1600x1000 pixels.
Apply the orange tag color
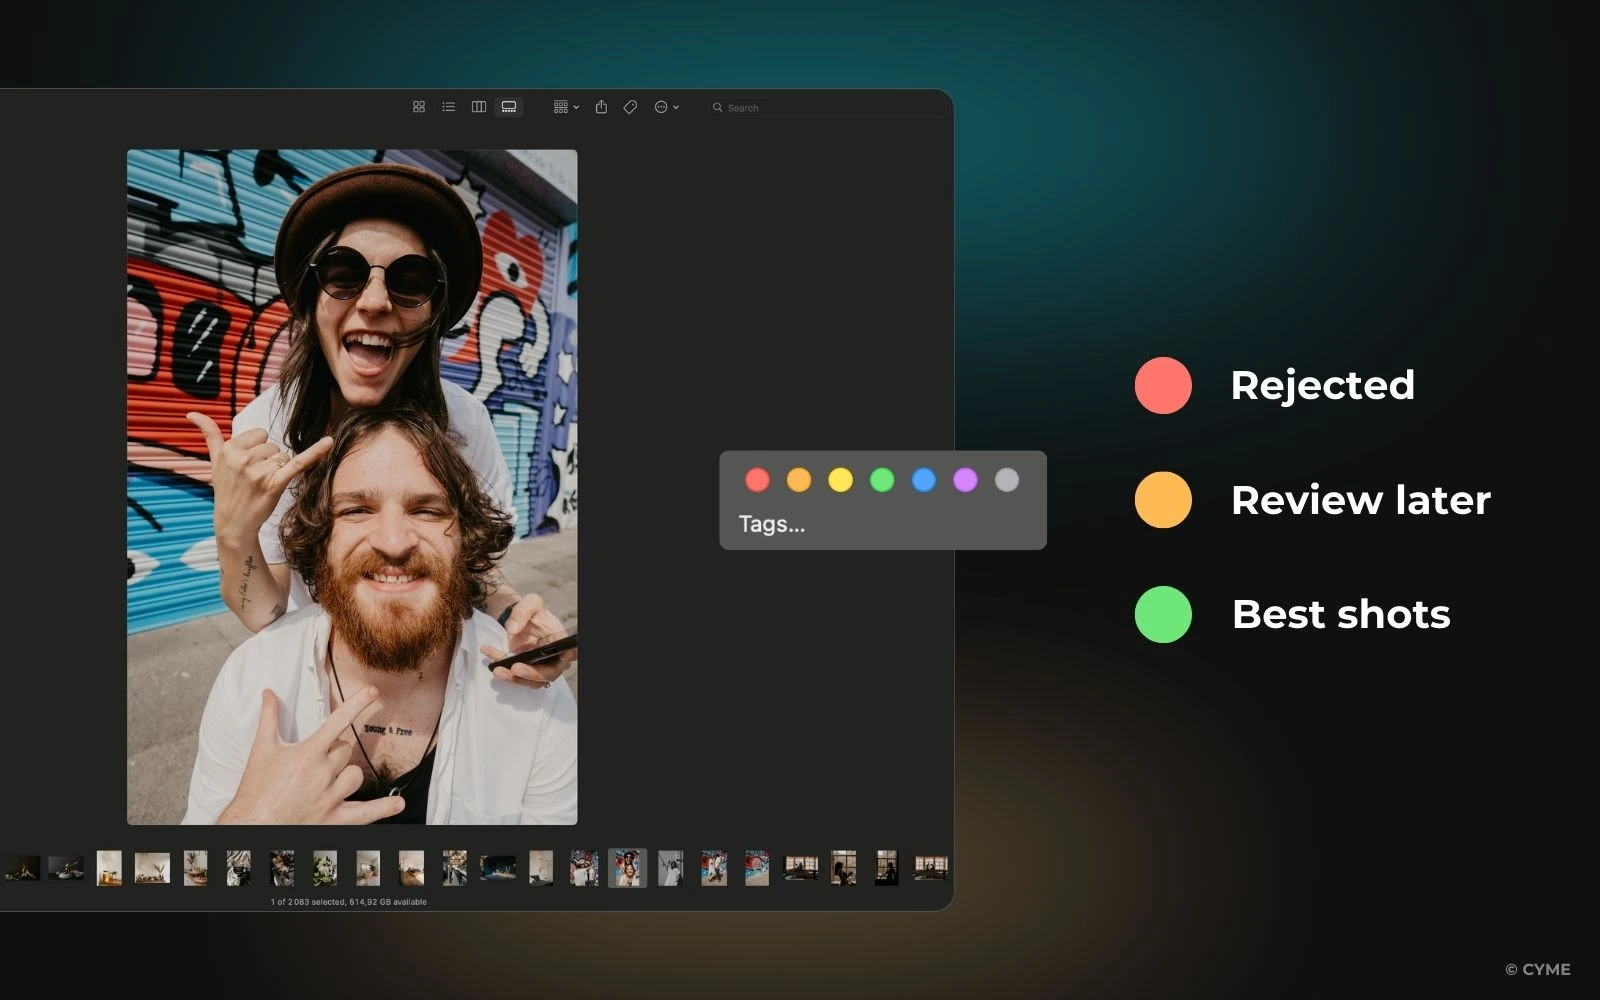tap(799, 480)
